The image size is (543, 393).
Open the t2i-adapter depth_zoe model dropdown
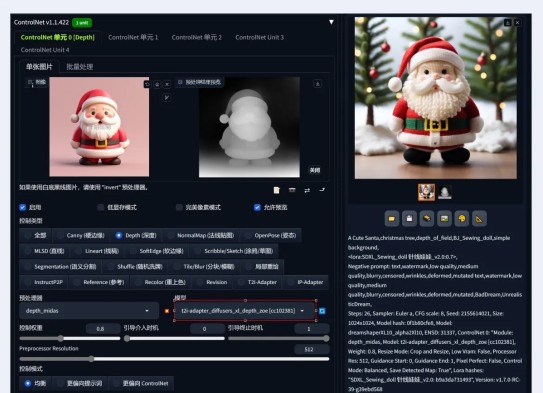[245, 311]
